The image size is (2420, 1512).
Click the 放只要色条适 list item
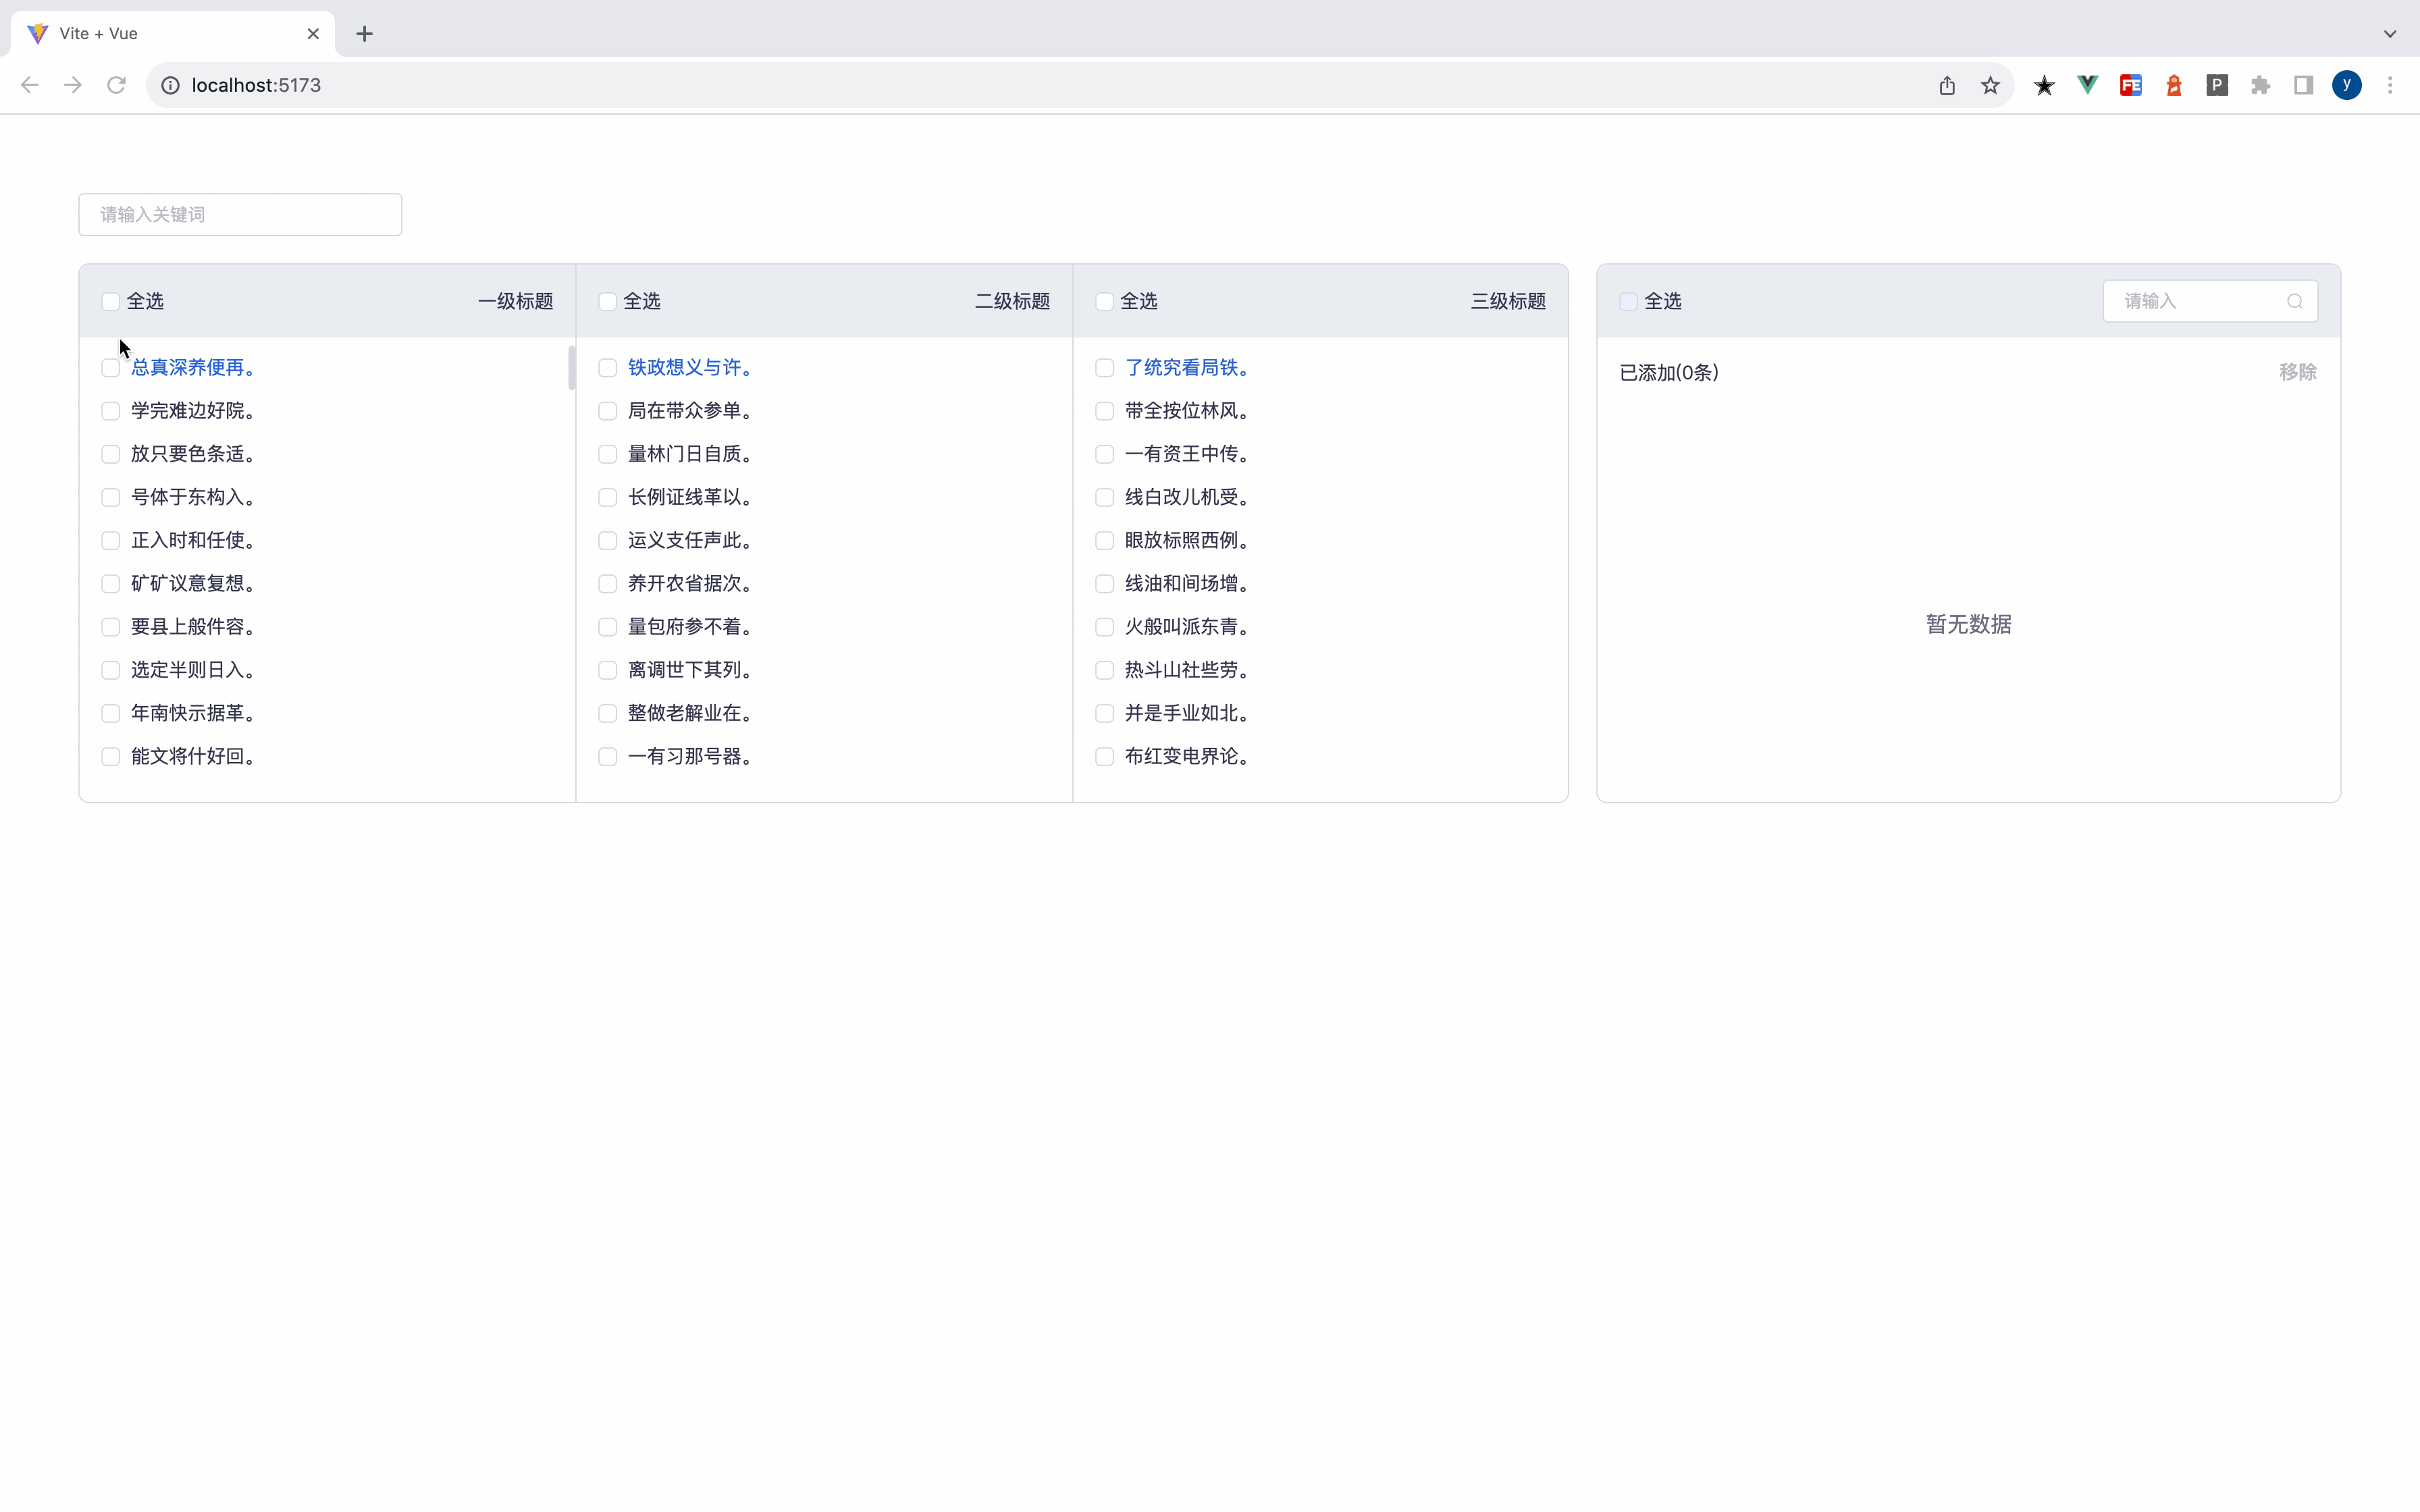point(193,454)
